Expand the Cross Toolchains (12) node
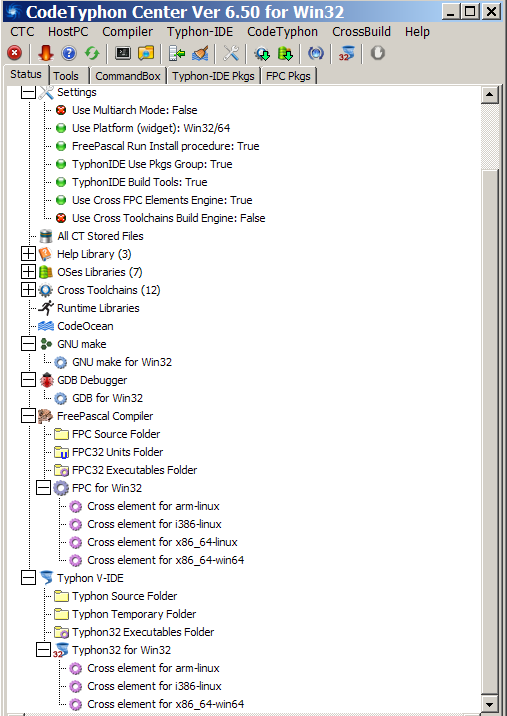 28,290
